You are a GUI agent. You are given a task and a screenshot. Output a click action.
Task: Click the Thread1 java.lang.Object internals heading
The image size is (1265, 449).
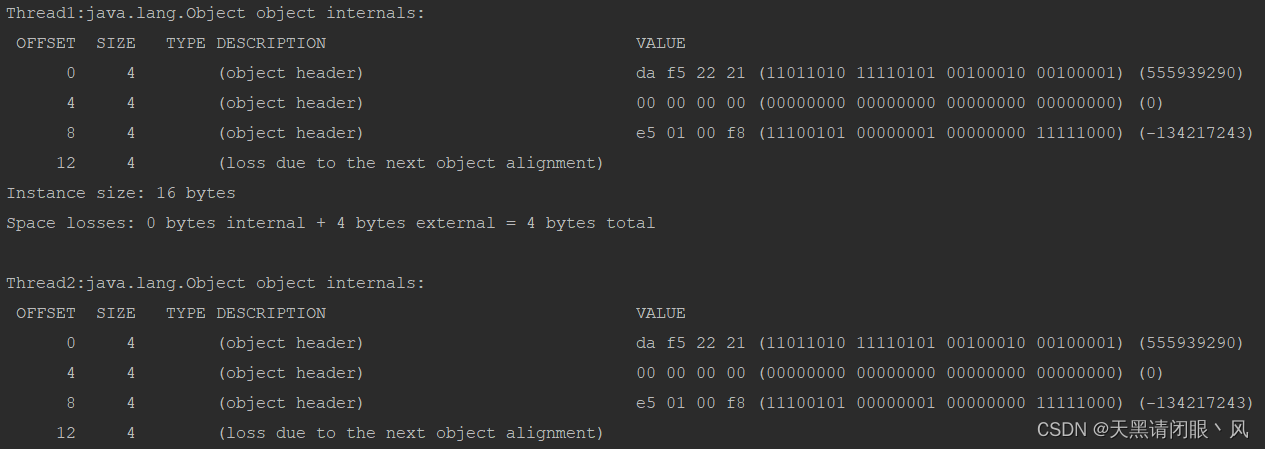(215, 13)
